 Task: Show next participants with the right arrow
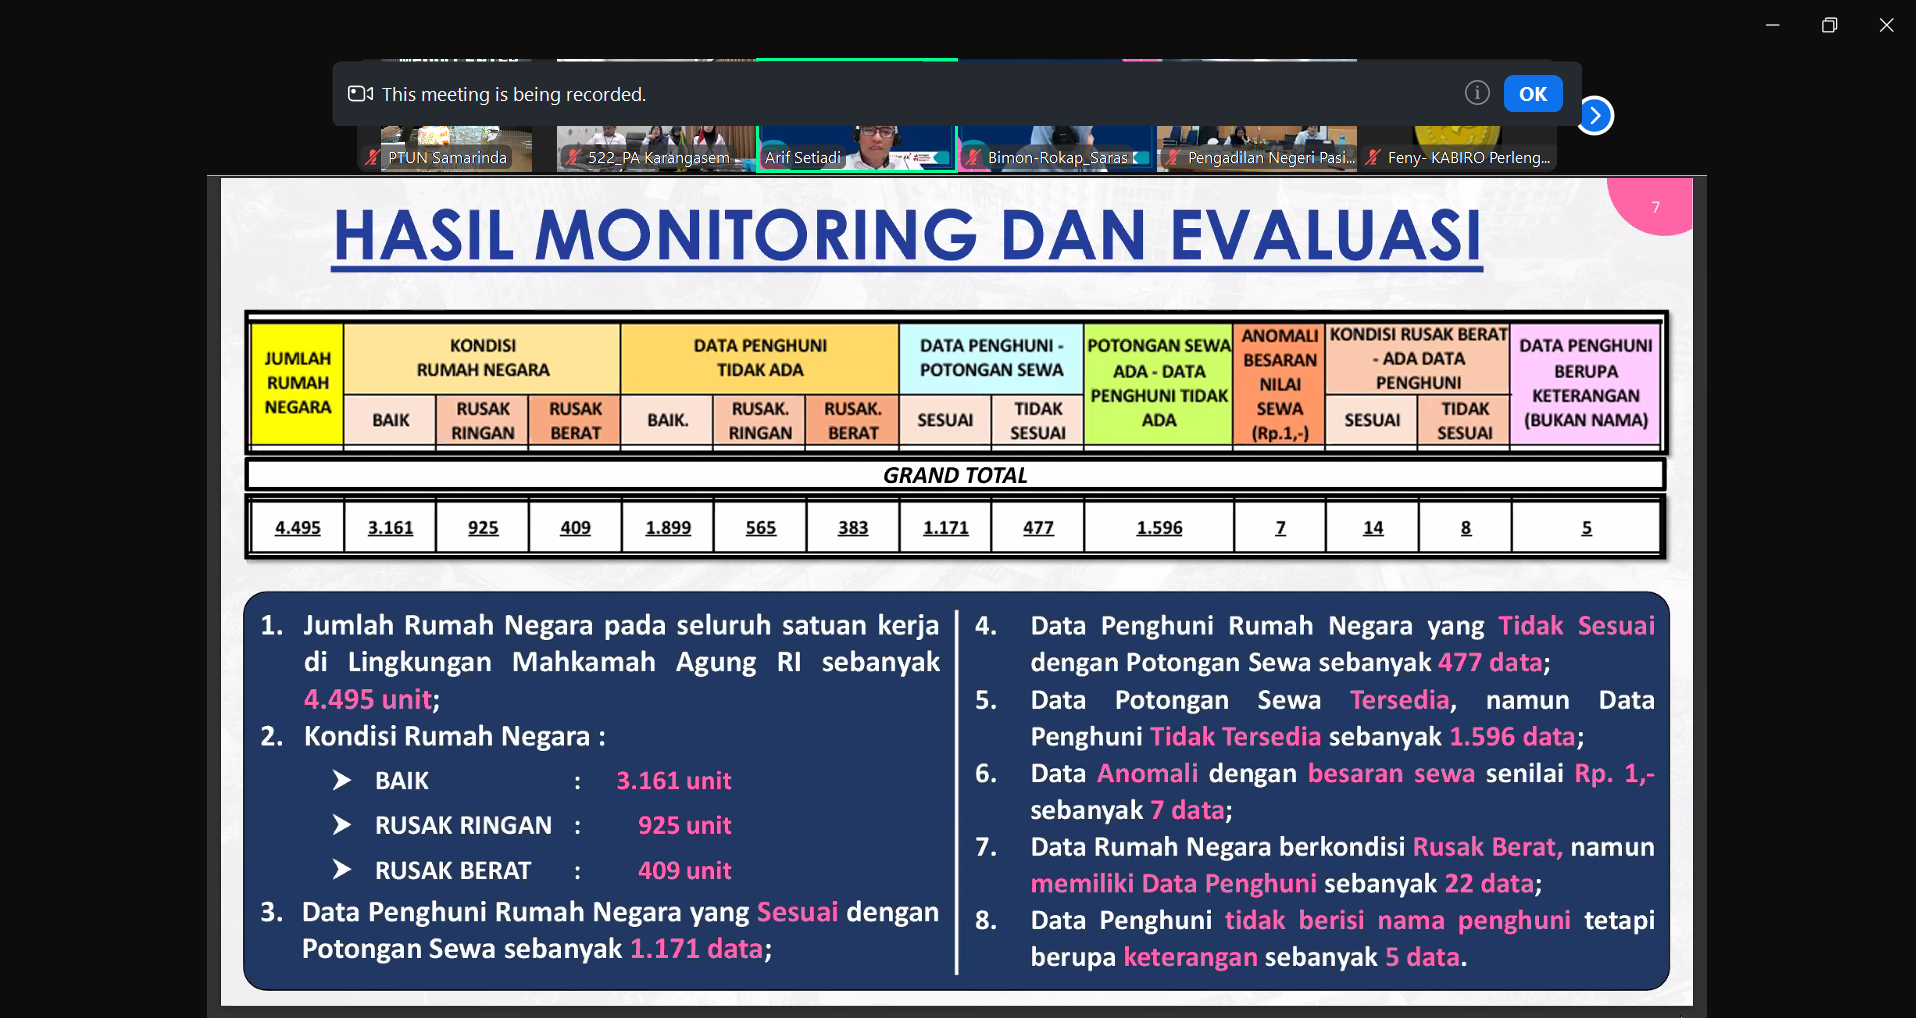click(1595, 116)
